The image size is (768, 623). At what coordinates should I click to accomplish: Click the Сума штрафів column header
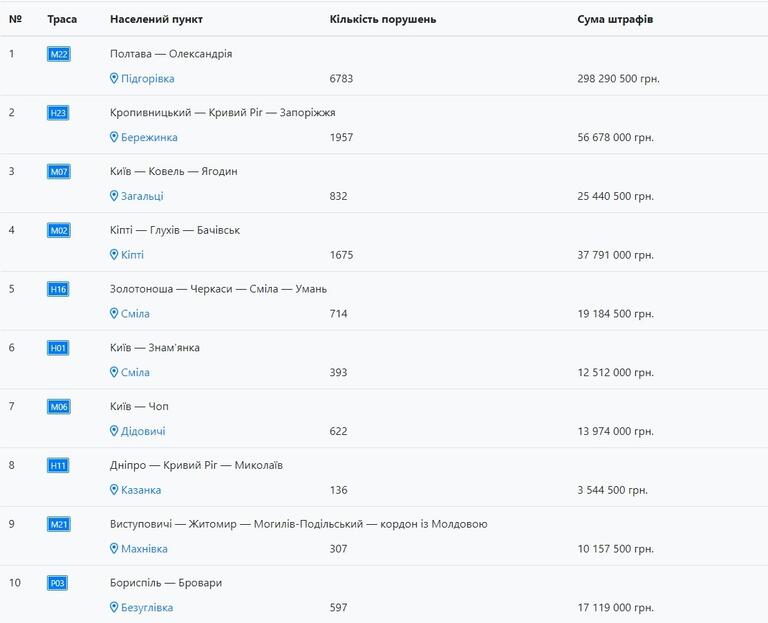[x=616, y=19]
